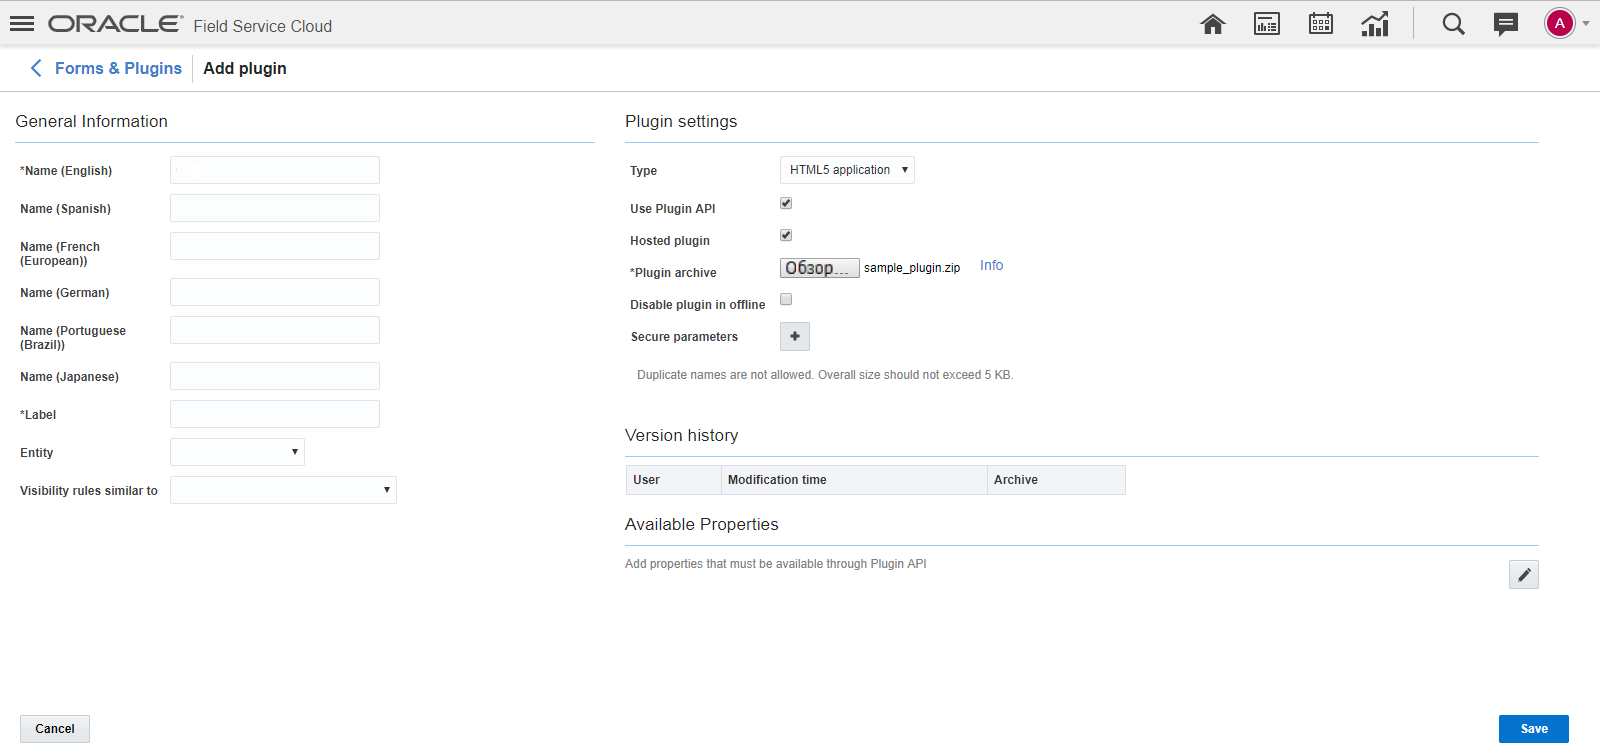Open the Type dropdown (HTML5 application)
The image size is (1600, 752).
(x=847, y=170)
